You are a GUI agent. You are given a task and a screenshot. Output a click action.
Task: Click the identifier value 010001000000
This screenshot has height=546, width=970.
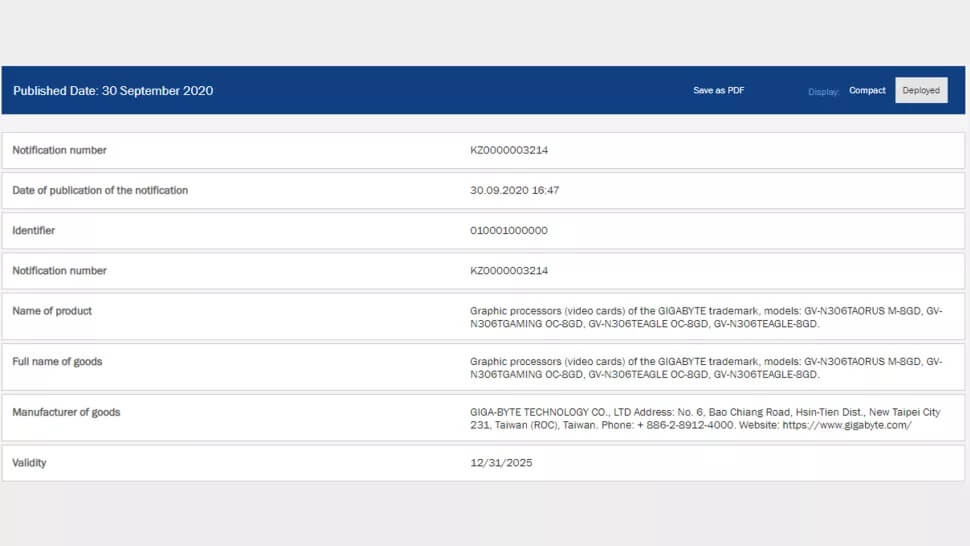[x=509, y=231]
